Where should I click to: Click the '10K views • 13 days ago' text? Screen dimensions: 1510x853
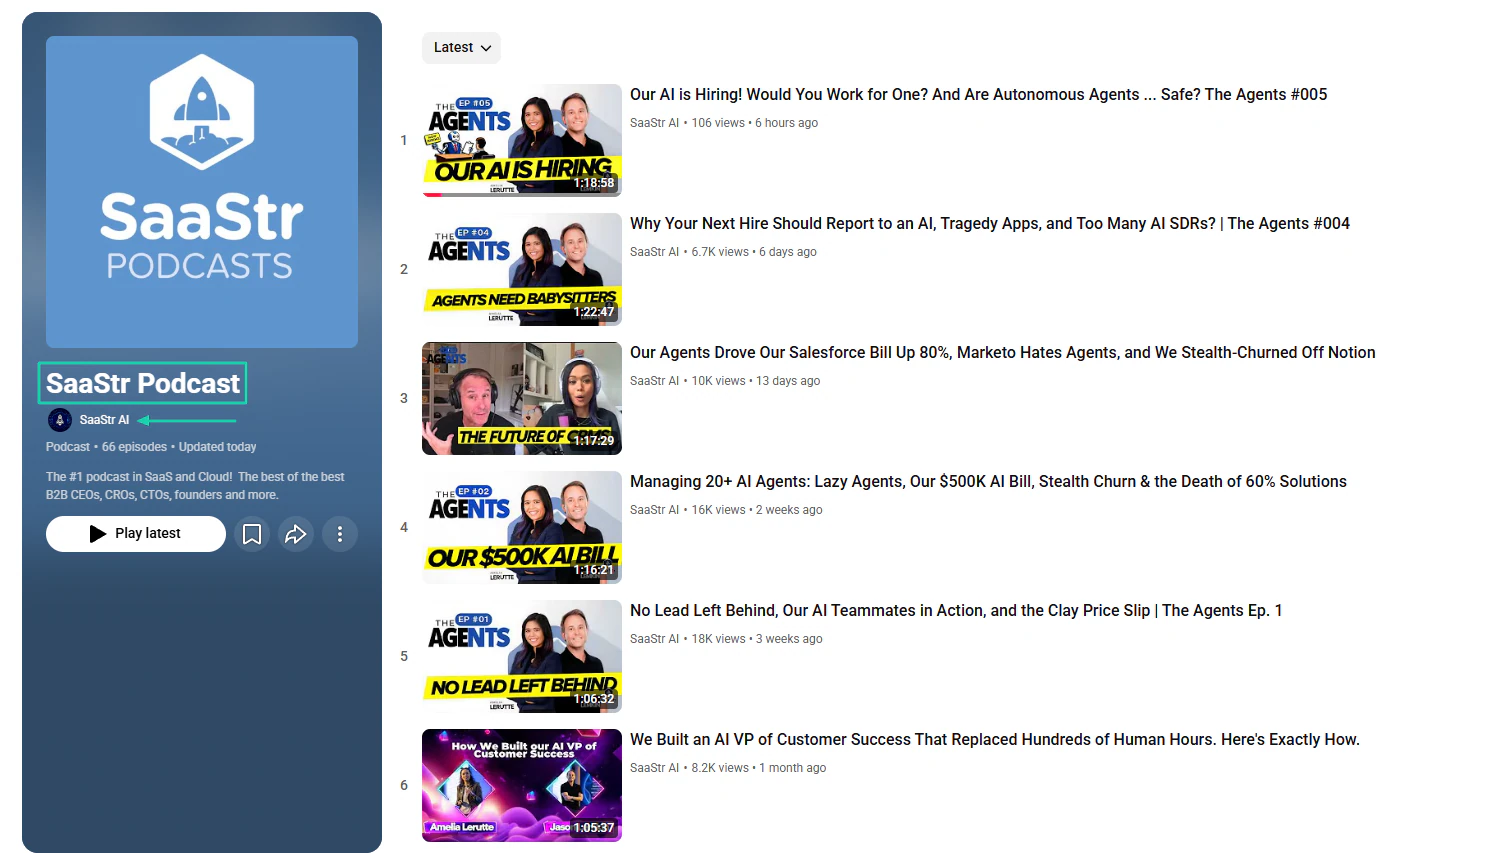(x=756, y=381)
